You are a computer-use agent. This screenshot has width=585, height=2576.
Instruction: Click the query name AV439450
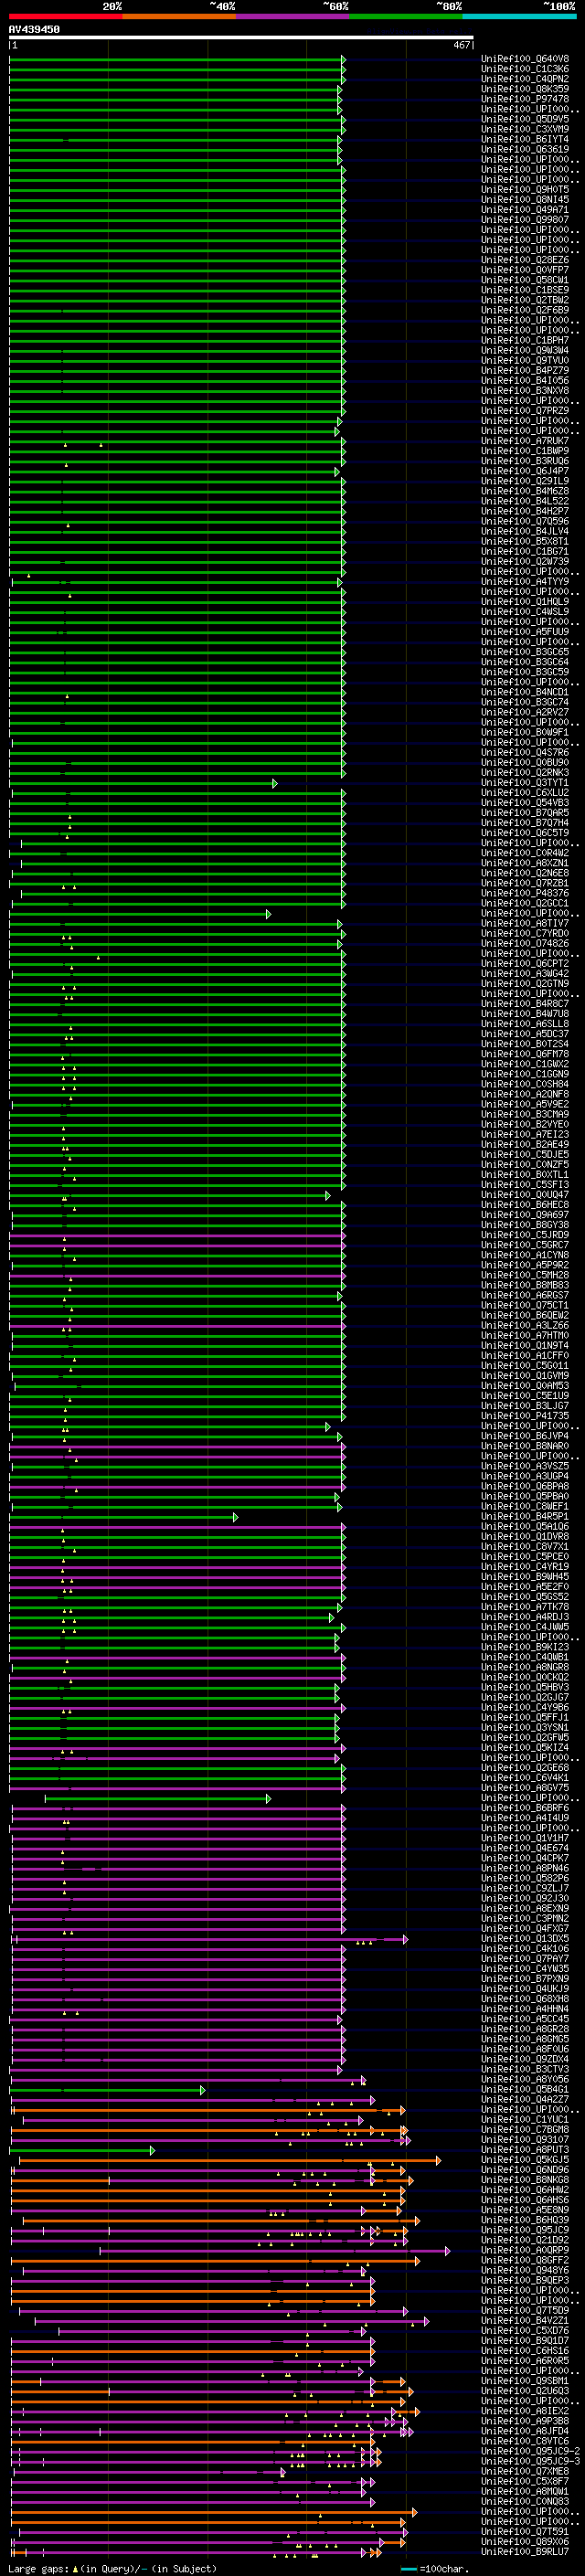pyautogui.click(x=34, y=29)
